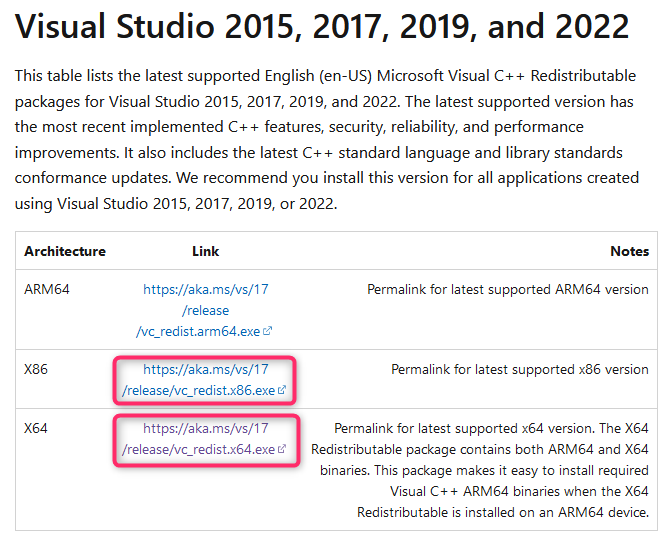Select the ARM64 architecture cell
668x545 pixels.
[x=44, y=289]
